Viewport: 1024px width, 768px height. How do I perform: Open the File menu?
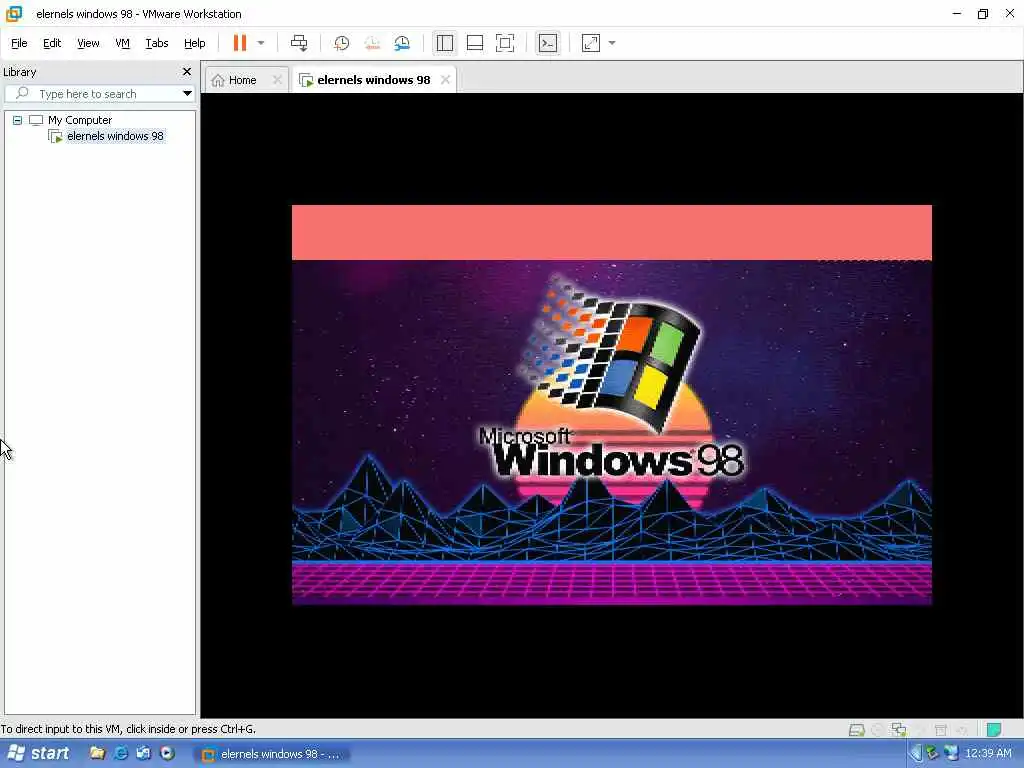(x=19, y=43)
